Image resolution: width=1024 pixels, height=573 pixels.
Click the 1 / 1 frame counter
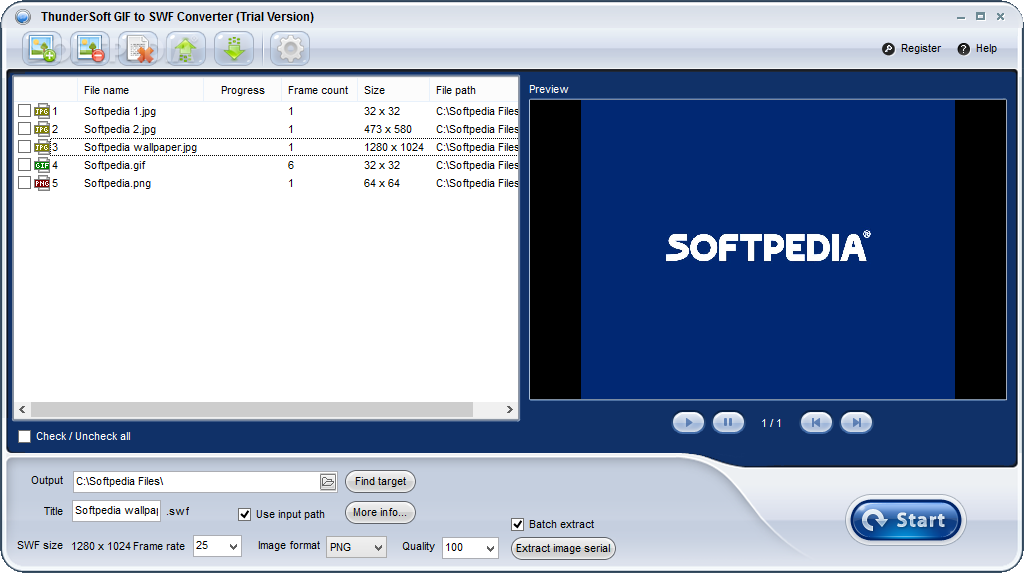coord(771,423)
